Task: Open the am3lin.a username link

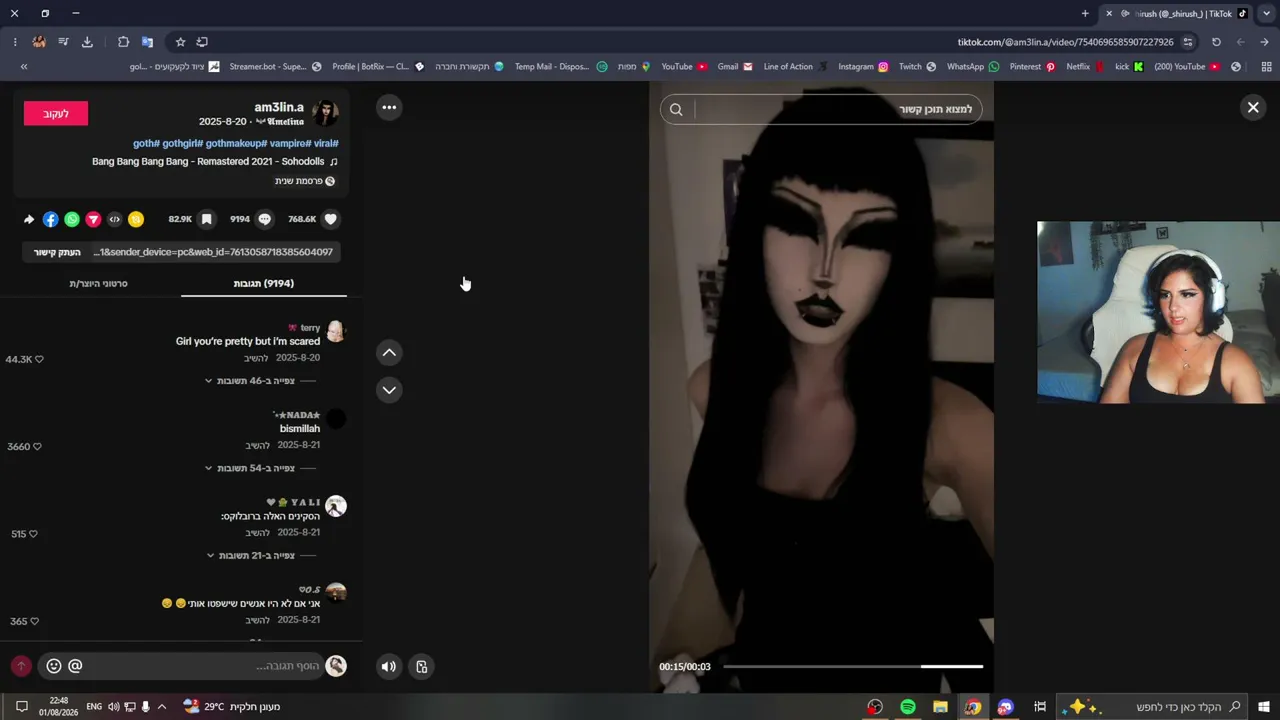Action: (279, 107)
